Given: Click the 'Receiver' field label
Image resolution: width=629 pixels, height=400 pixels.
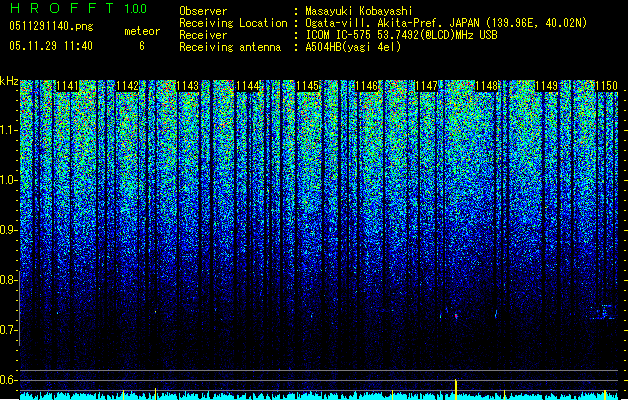Looking at the screenshot, I should [203, 35].
